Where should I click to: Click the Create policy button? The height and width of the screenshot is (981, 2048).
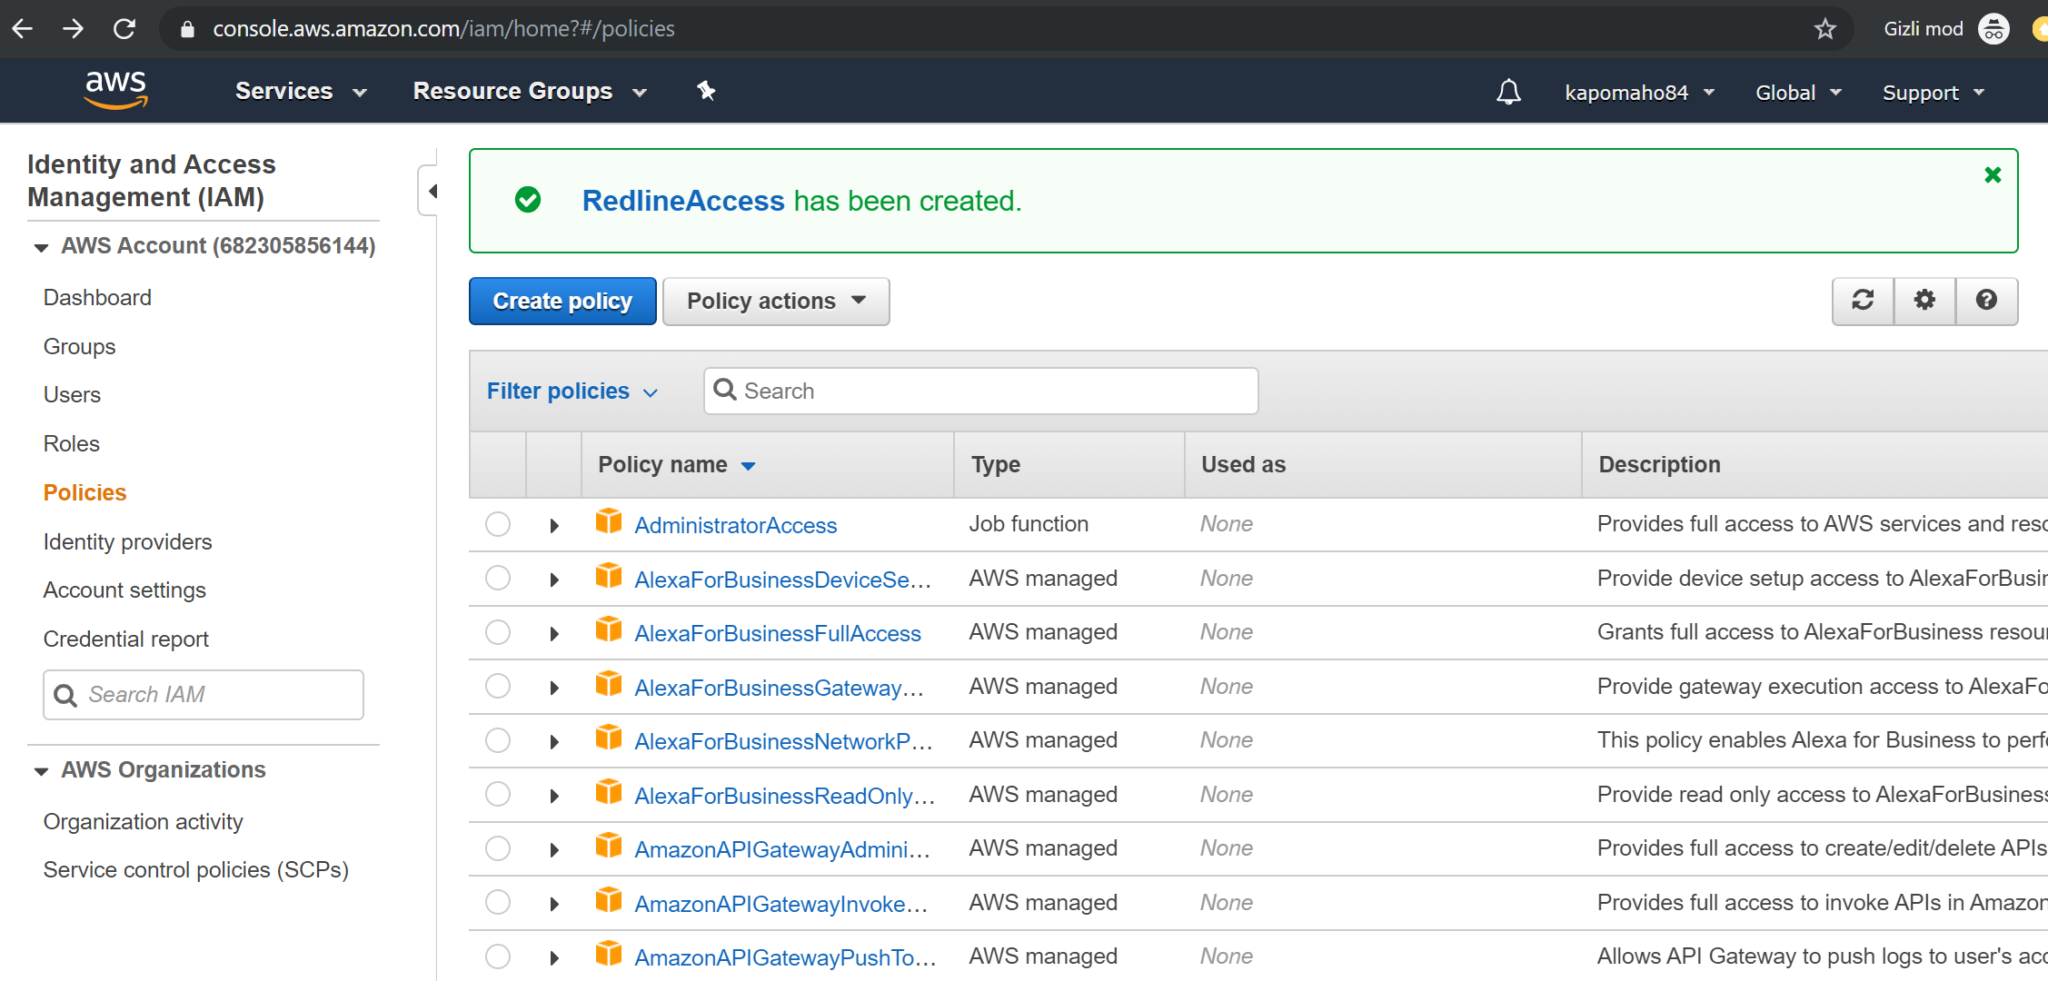point(562,301)
